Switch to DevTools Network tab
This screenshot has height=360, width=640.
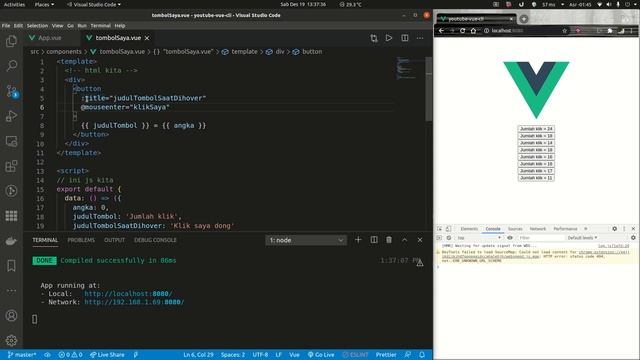point(538,229)
